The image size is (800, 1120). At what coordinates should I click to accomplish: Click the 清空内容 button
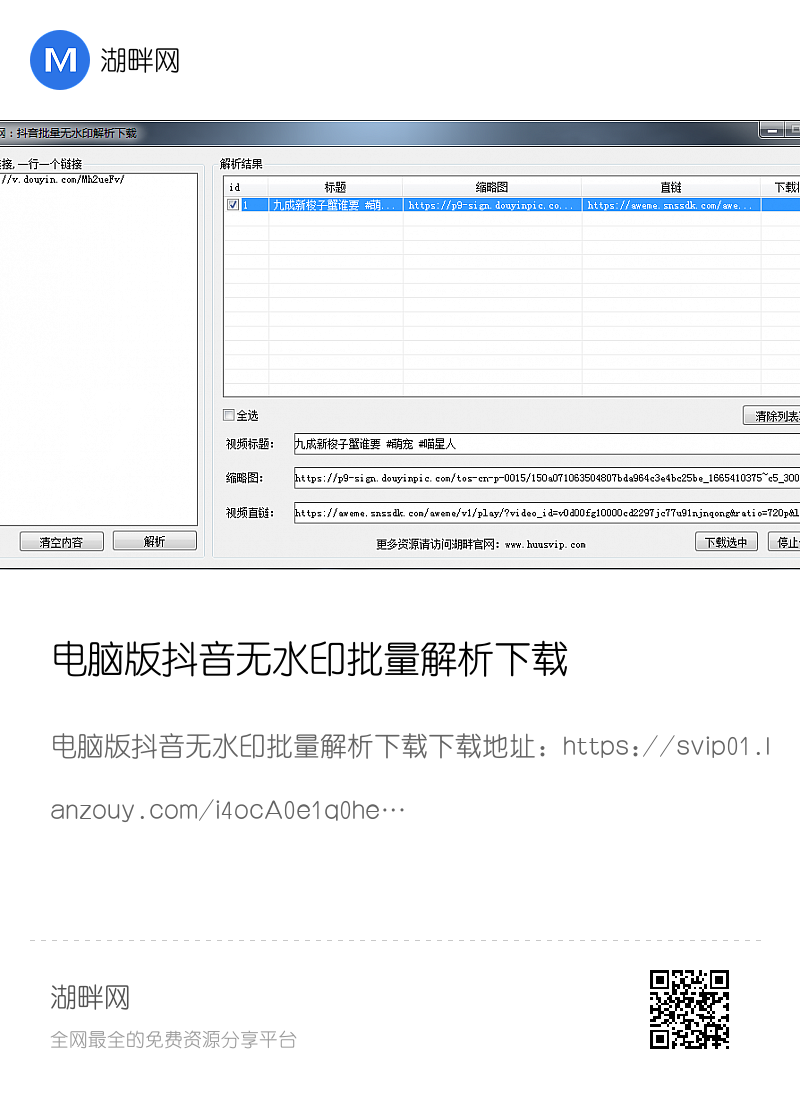point(61,541)
